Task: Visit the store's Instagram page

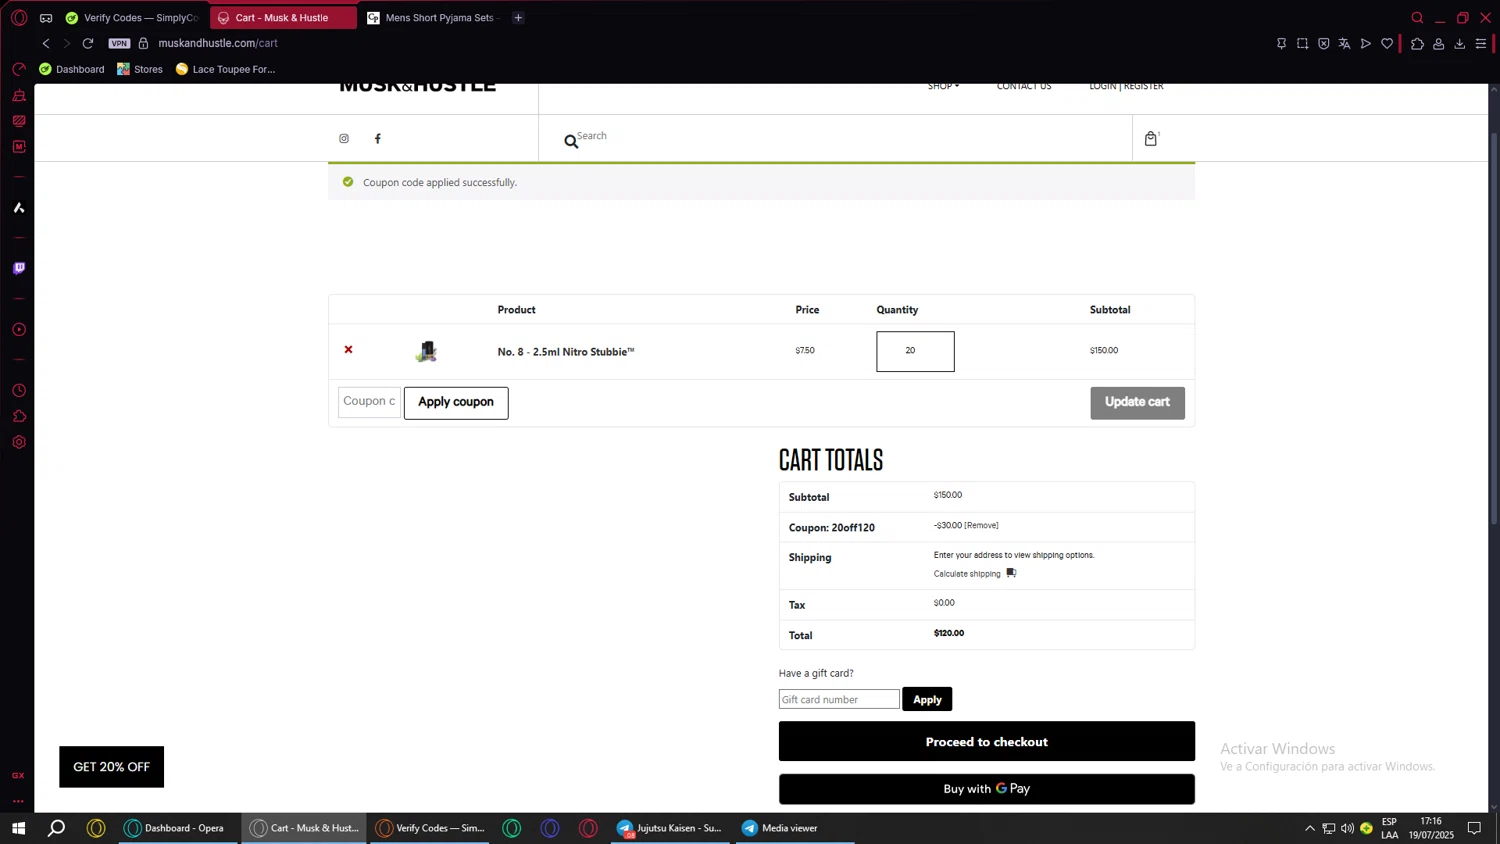Action: (x=344, y=138)
